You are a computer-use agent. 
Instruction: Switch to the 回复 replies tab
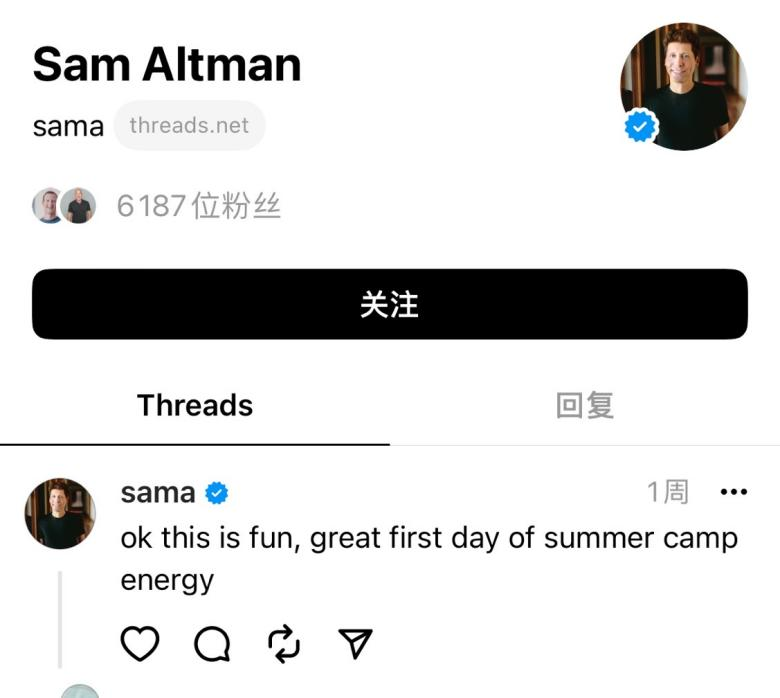pos(584,405)
